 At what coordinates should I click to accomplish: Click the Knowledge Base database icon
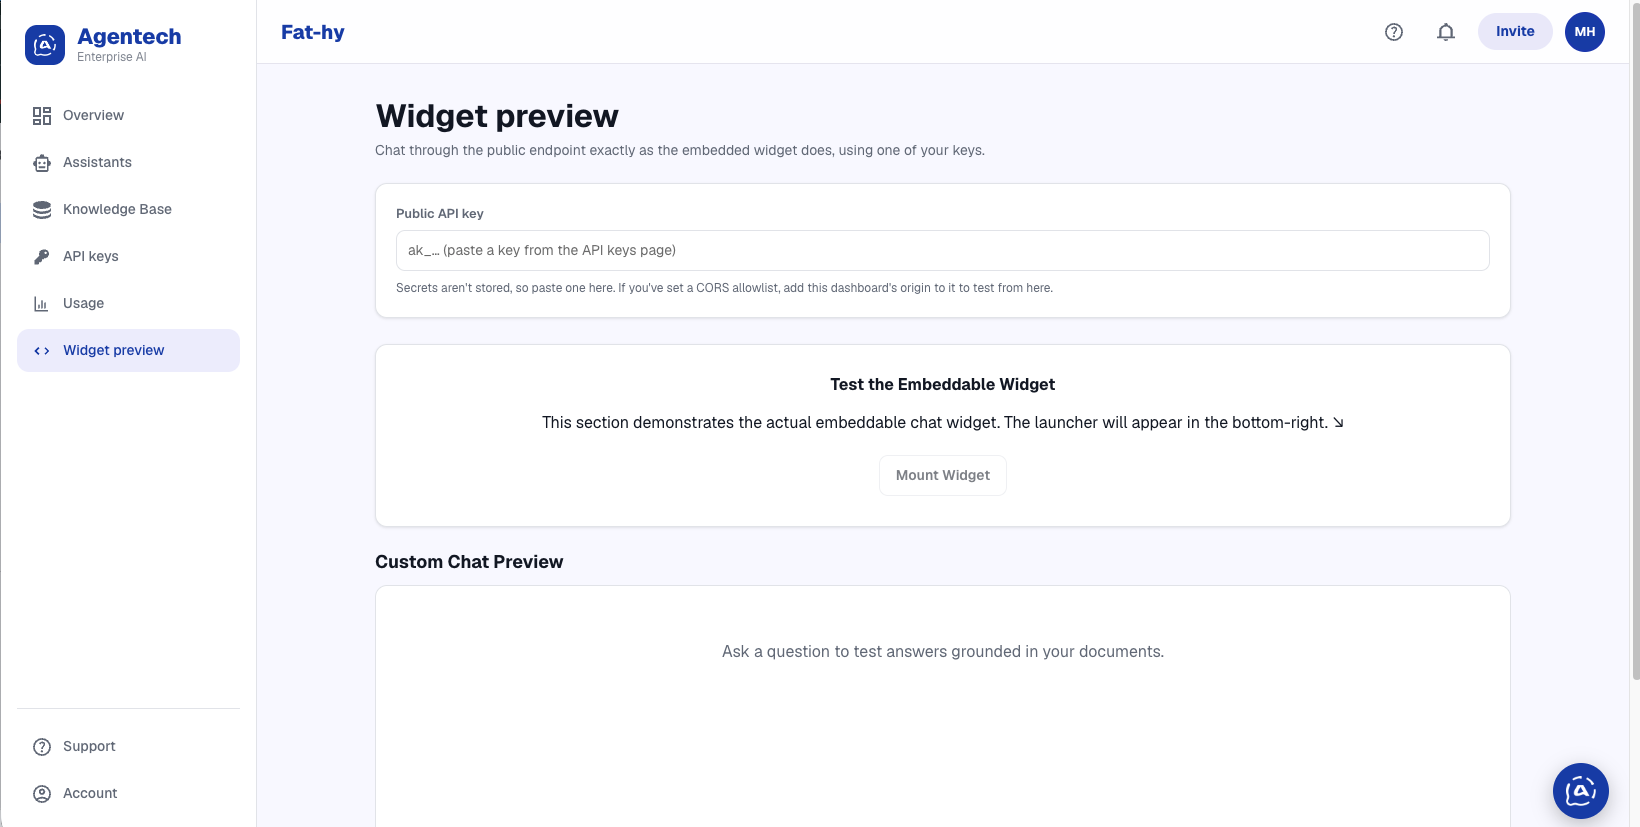pyautogui.click(x=42, y=210)
